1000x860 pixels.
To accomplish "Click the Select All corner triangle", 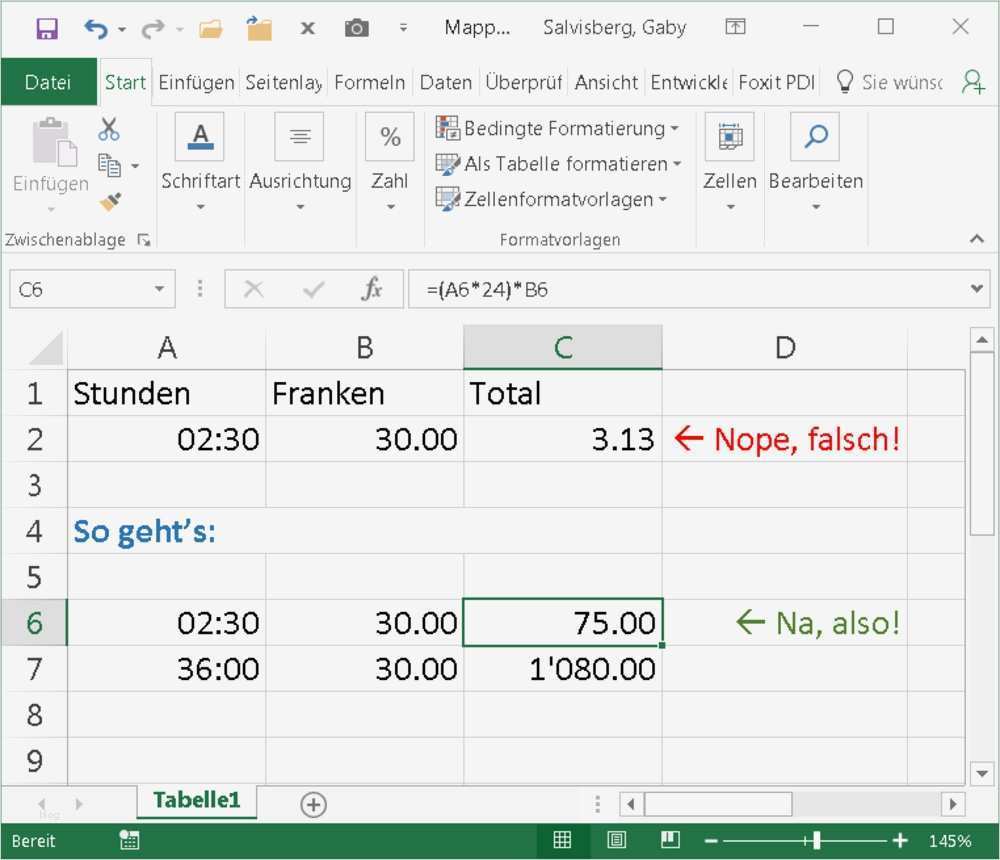I will pyautogui.click(x=46, y=348).
